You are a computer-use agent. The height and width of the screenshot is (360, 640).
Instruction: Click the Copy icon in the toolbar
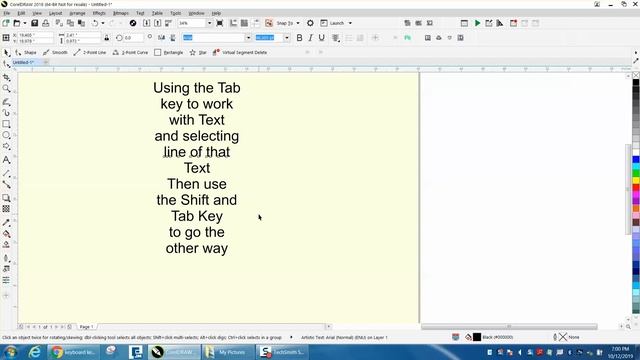click(x=70, y=23)
